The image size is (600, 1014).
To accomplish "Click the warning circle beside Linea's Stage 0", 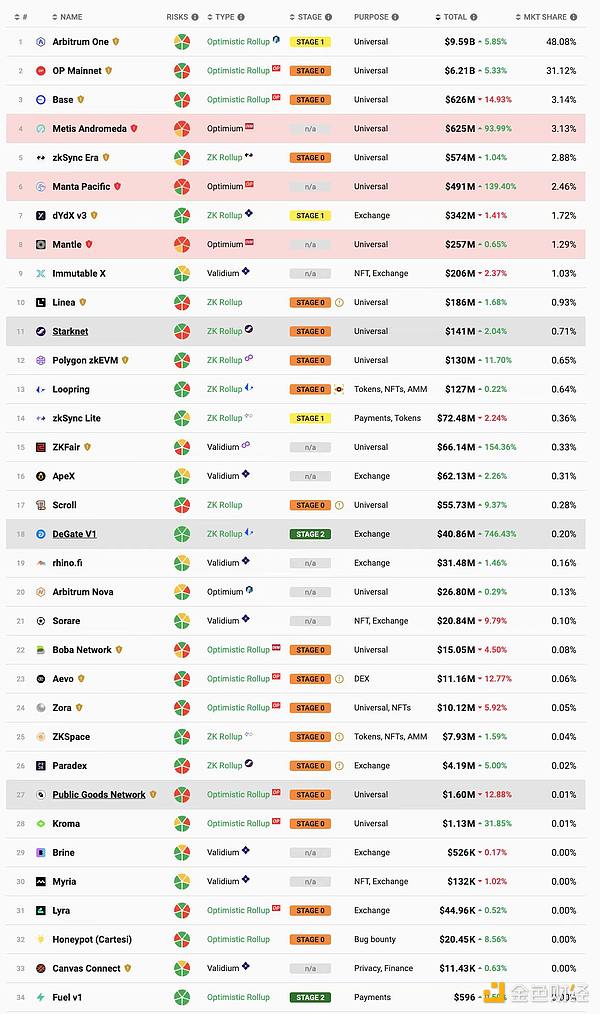I will click(x=339, y=303).
